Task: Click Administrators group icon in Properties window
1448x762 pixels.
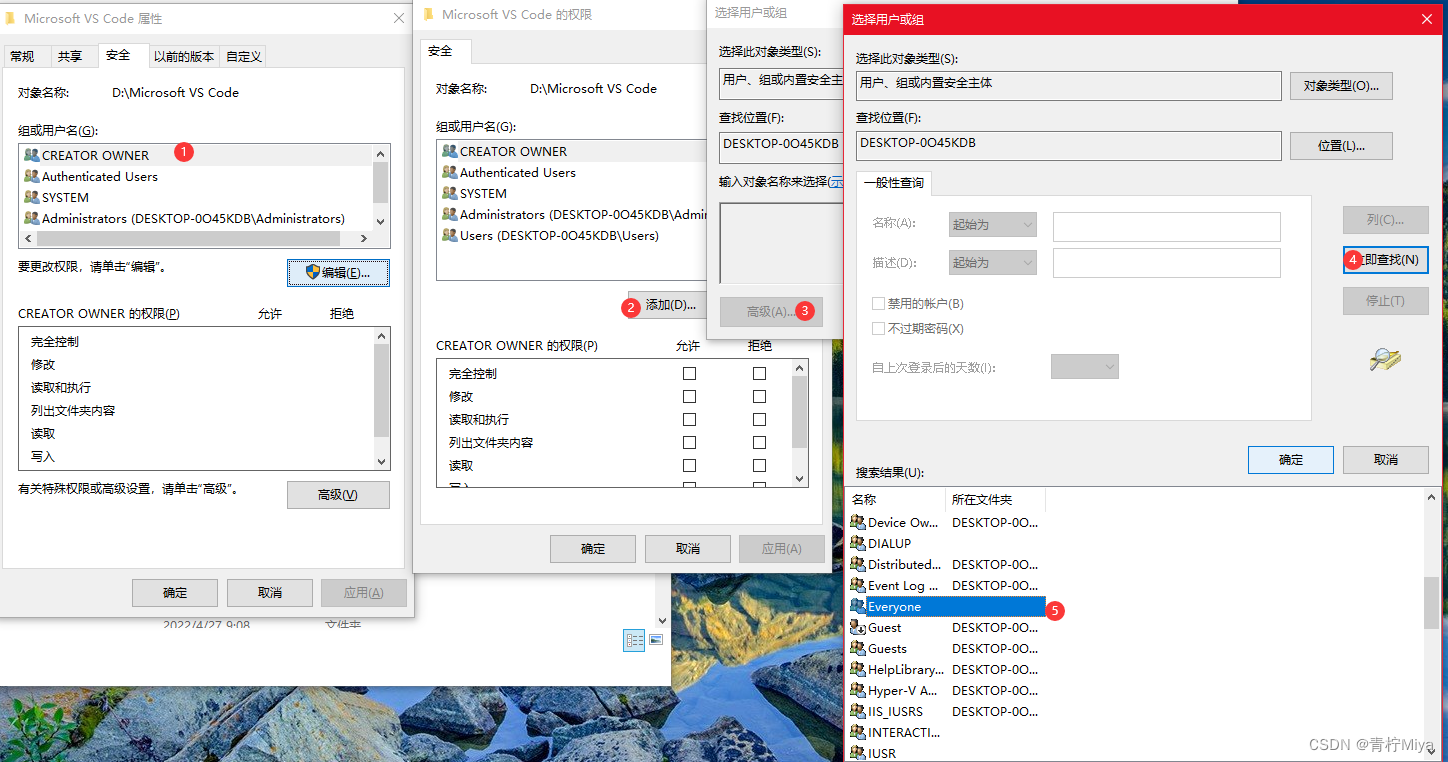Action: click(31, 218)
